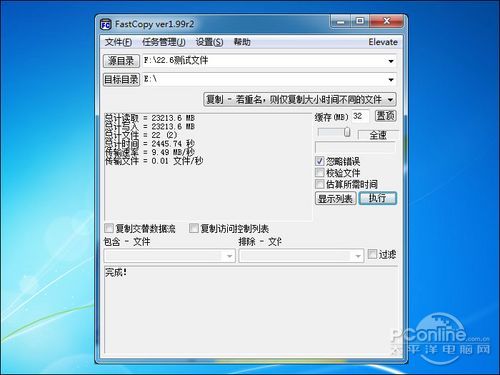Expand the target directory path dropdown

tap(391, 80)
